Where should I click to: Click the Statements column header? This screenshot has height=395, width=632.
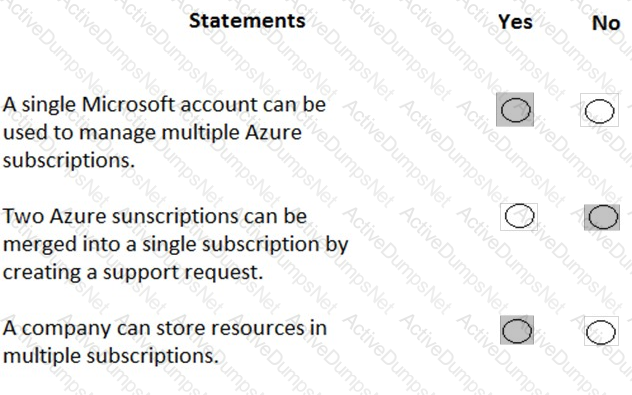click(247, 20)
